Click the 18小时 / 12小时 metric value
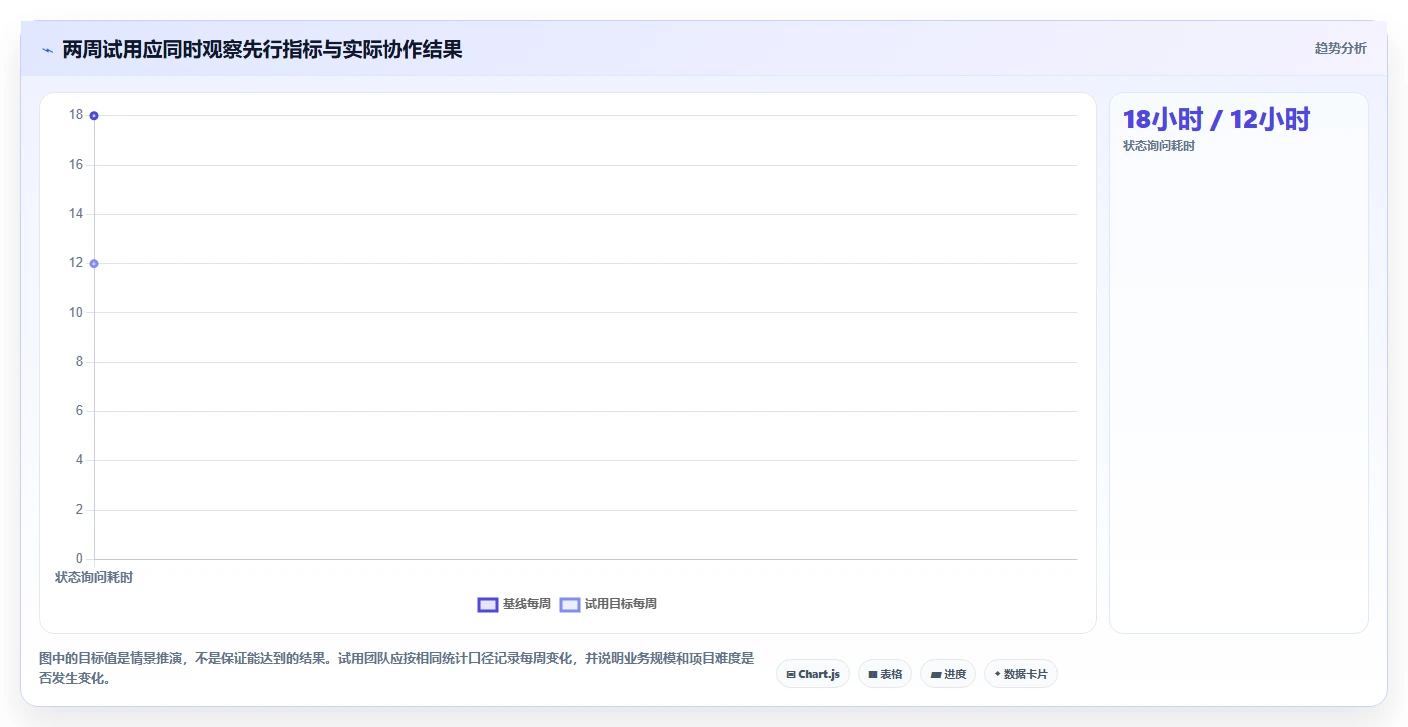This screenshot has height=727, width=1408. click(x=1216, y=120)
